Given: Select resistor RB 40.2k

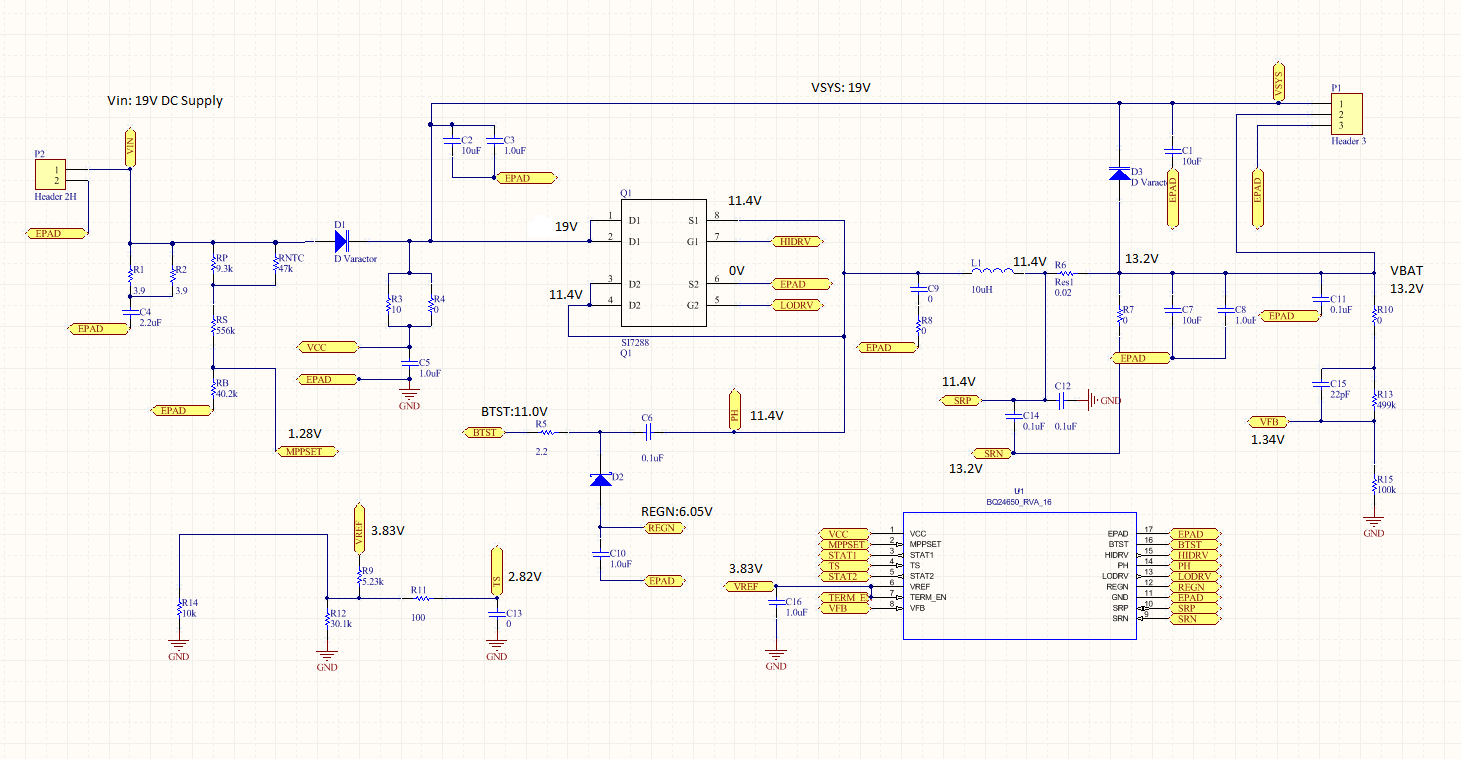Looking at the screenshot, I should 213,391.
